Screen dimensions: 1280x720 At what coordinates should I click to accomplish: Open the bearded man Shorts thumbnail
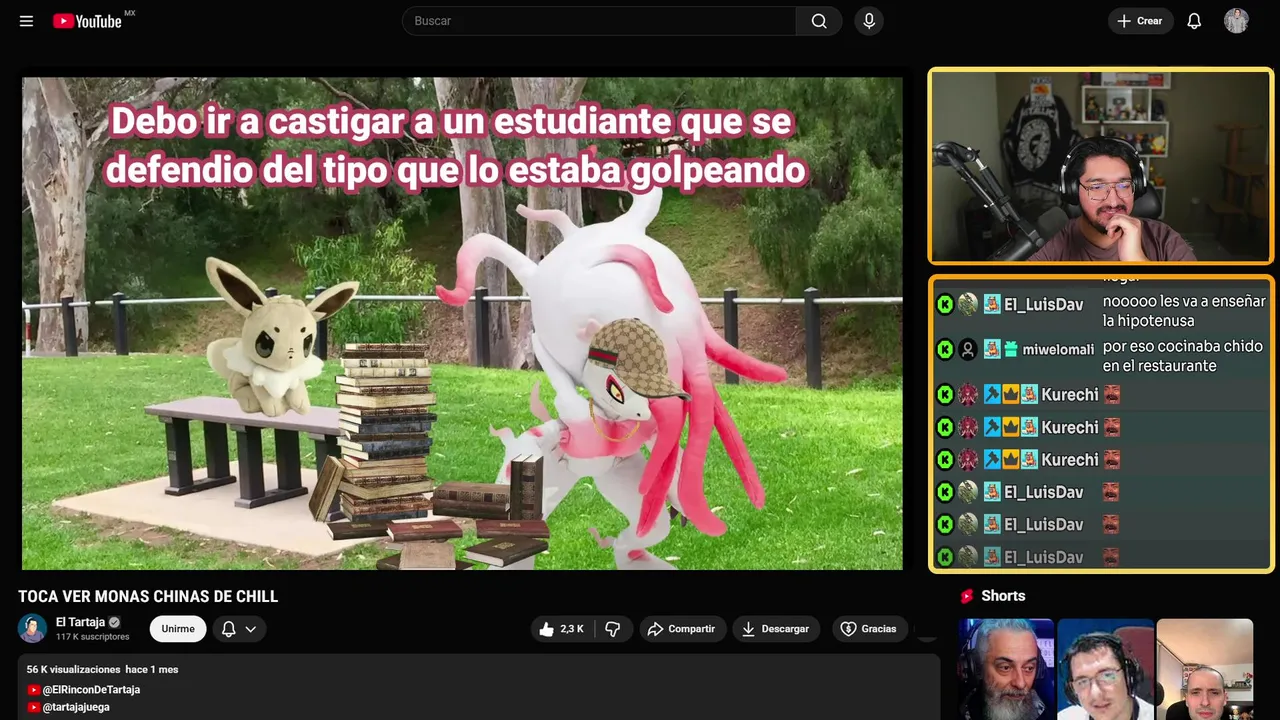[1006, 669]
